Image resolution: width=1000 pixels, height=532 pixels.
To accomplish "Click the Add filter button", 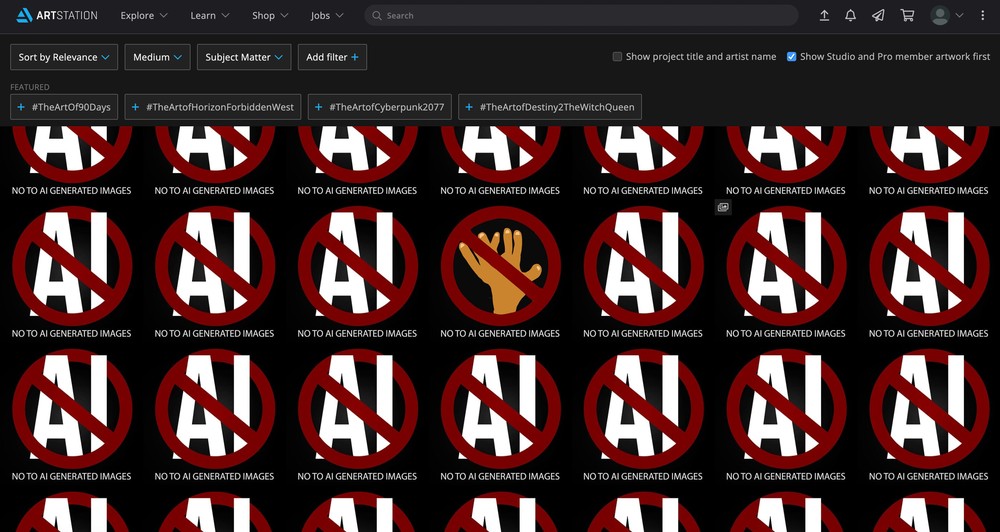I will click(x=332, y=57).
